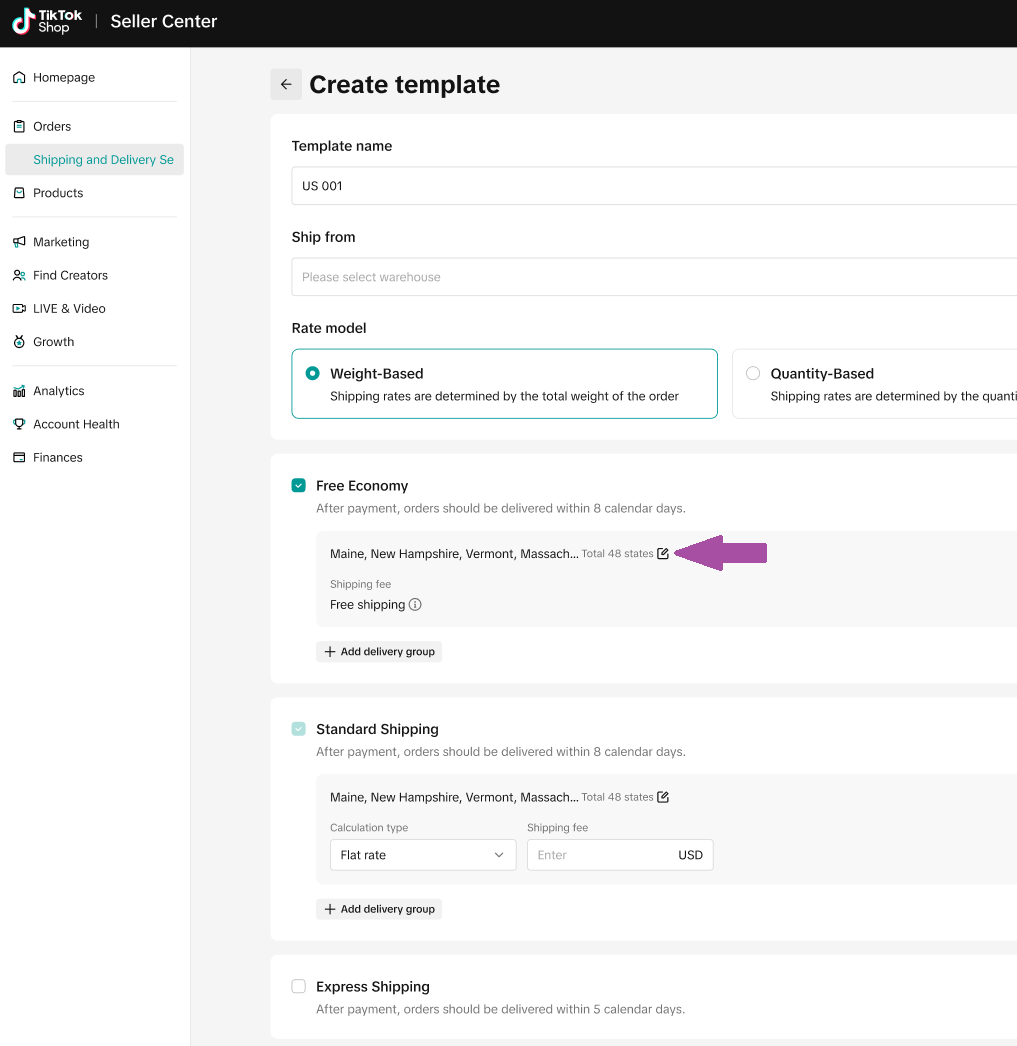Image resolution: width=1017 pixels, height=1046 pixels.
Task: Edit the Free Economy states list icon
Action: click(x=663, y=554)
